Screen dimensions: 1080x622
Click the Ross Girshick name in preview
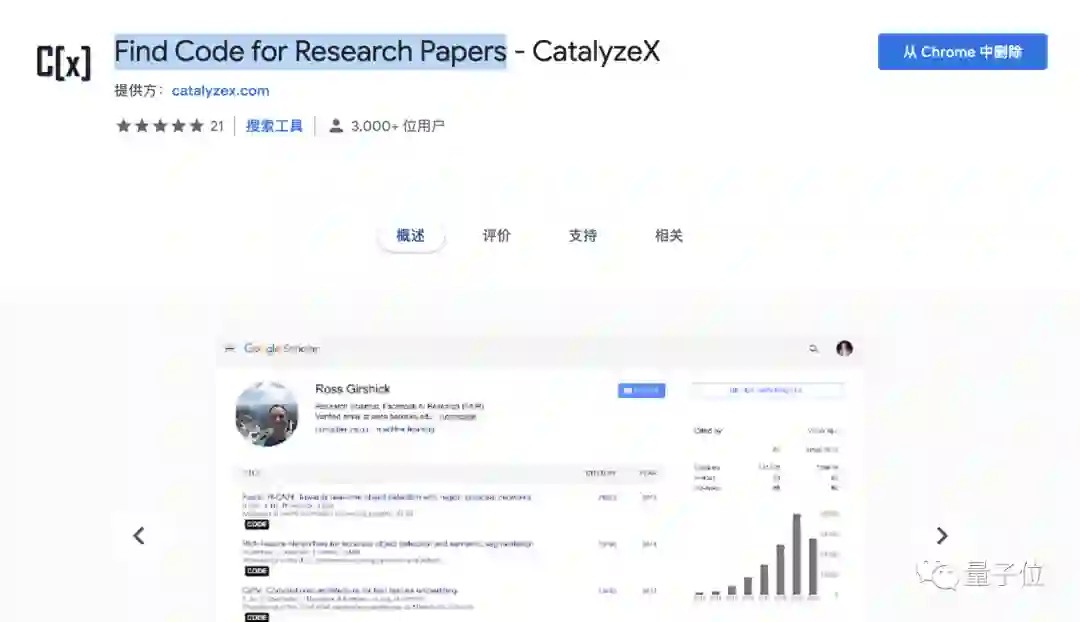353,389
